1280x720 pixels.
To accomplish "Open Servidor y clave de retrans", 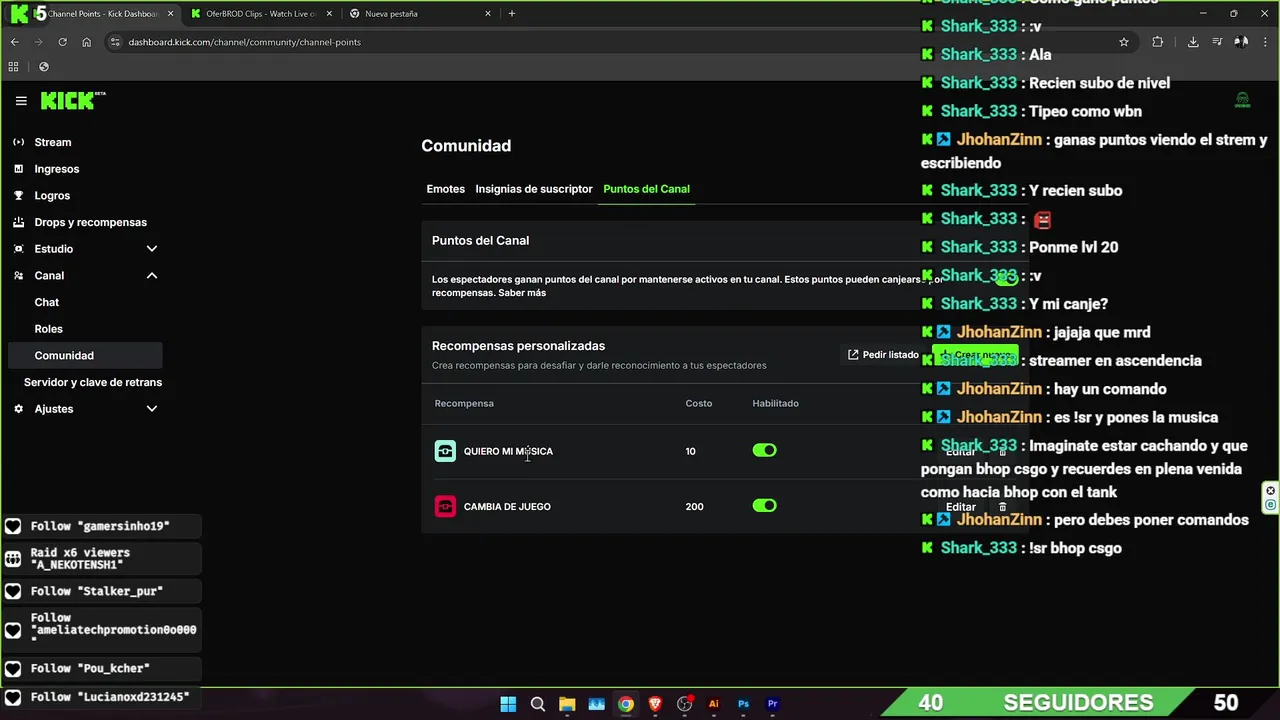I will click(93, 382).
